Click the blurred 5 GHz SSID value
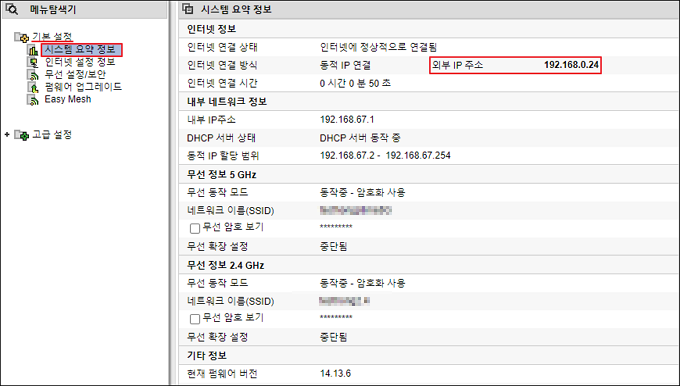 click(356, 210)
